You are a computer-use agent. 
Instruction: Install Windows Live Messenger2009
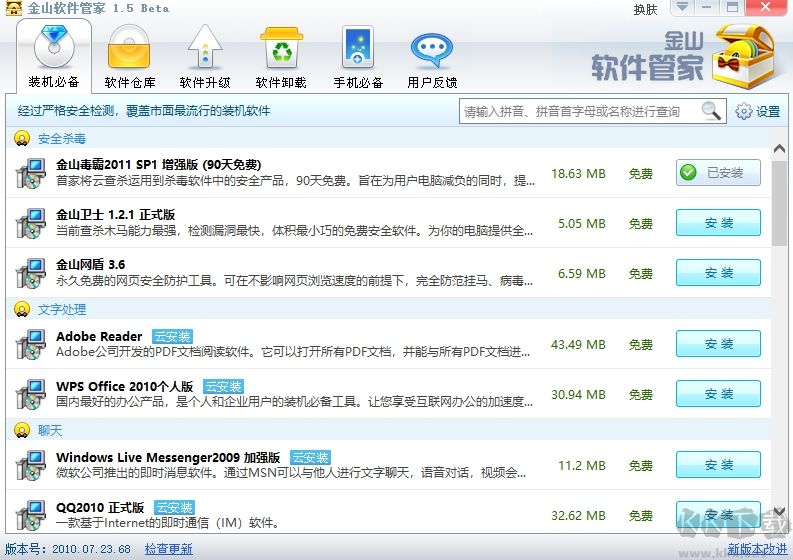coord(718,465)
